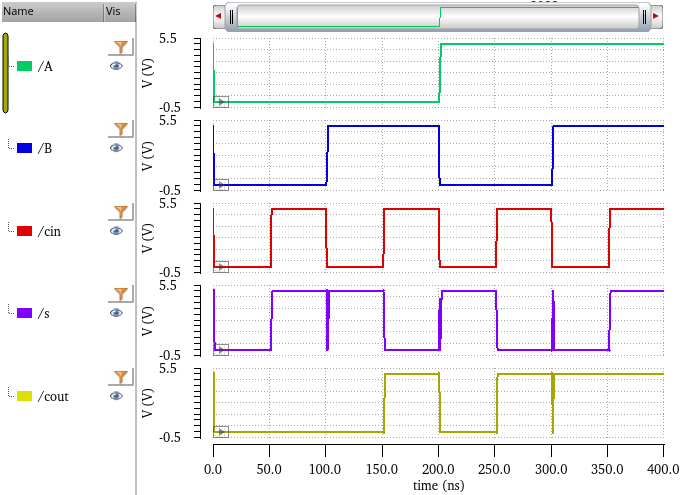This screenshot has width=684, height=495.
Task: Click the filter funnel icon for /s
Action: tap(121, 294)
